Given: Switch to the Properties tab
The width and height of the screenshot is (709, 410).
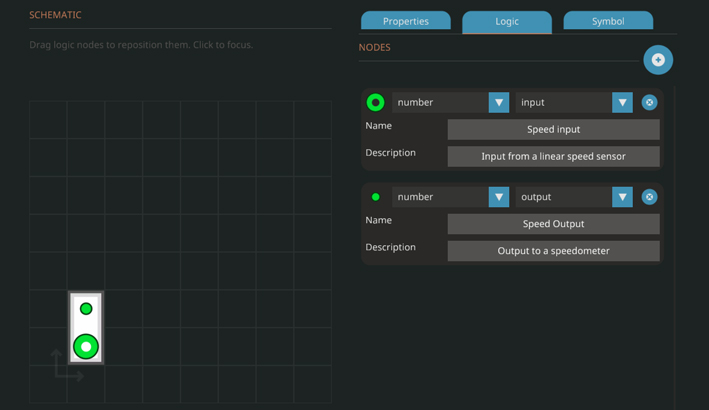Looking at the screenshot, I should coord(405,21).
